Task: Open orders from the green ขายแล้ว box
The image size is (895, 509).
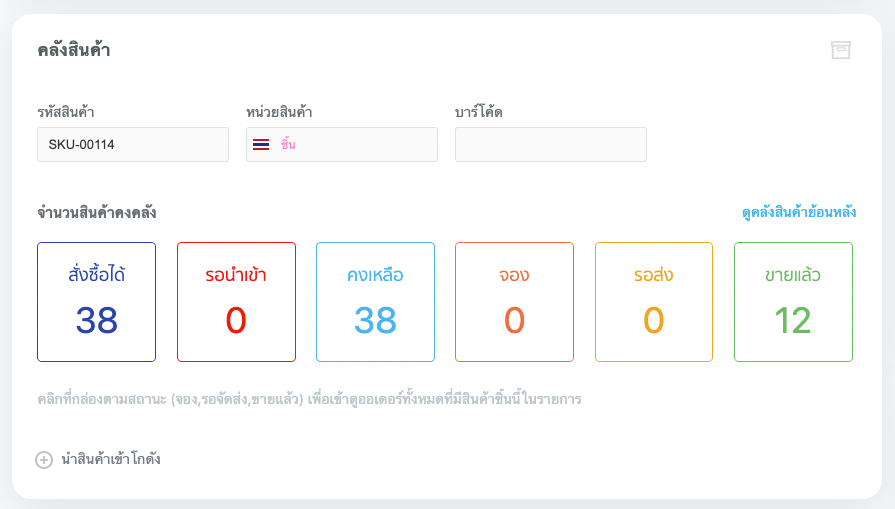Action: pos(793,302)
